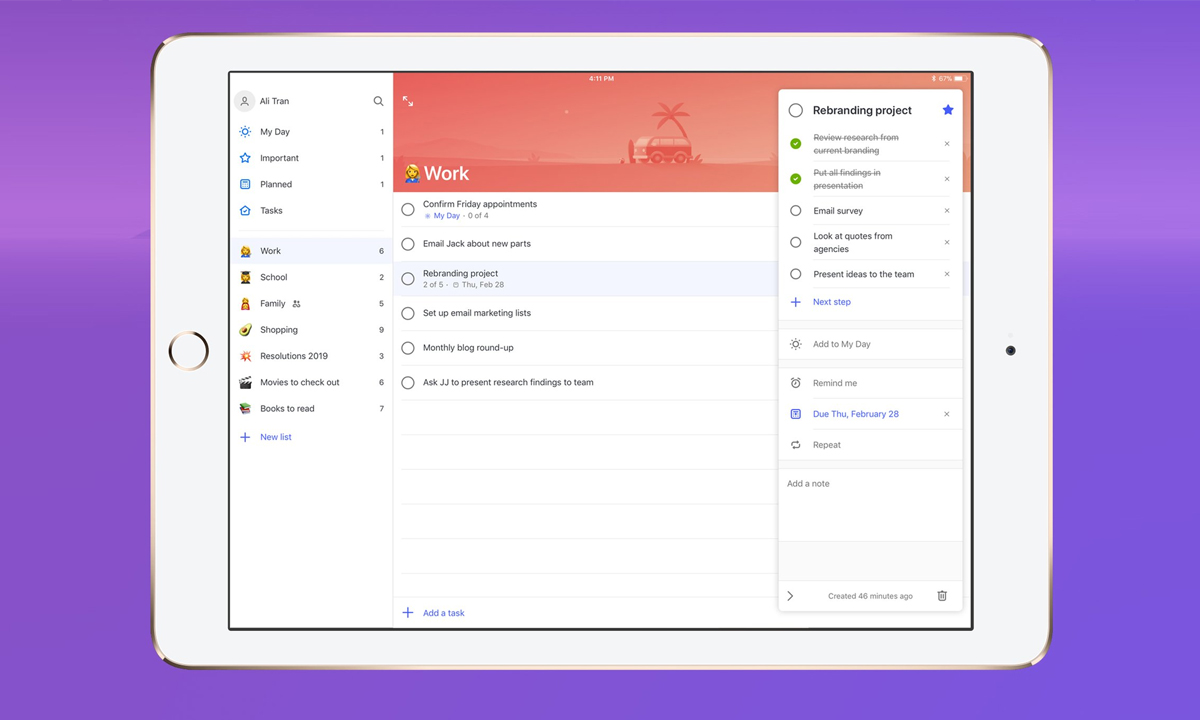1200x720 pixels.
Task: Delete the Email survey step with its X
Action: [x=947, y=211]
